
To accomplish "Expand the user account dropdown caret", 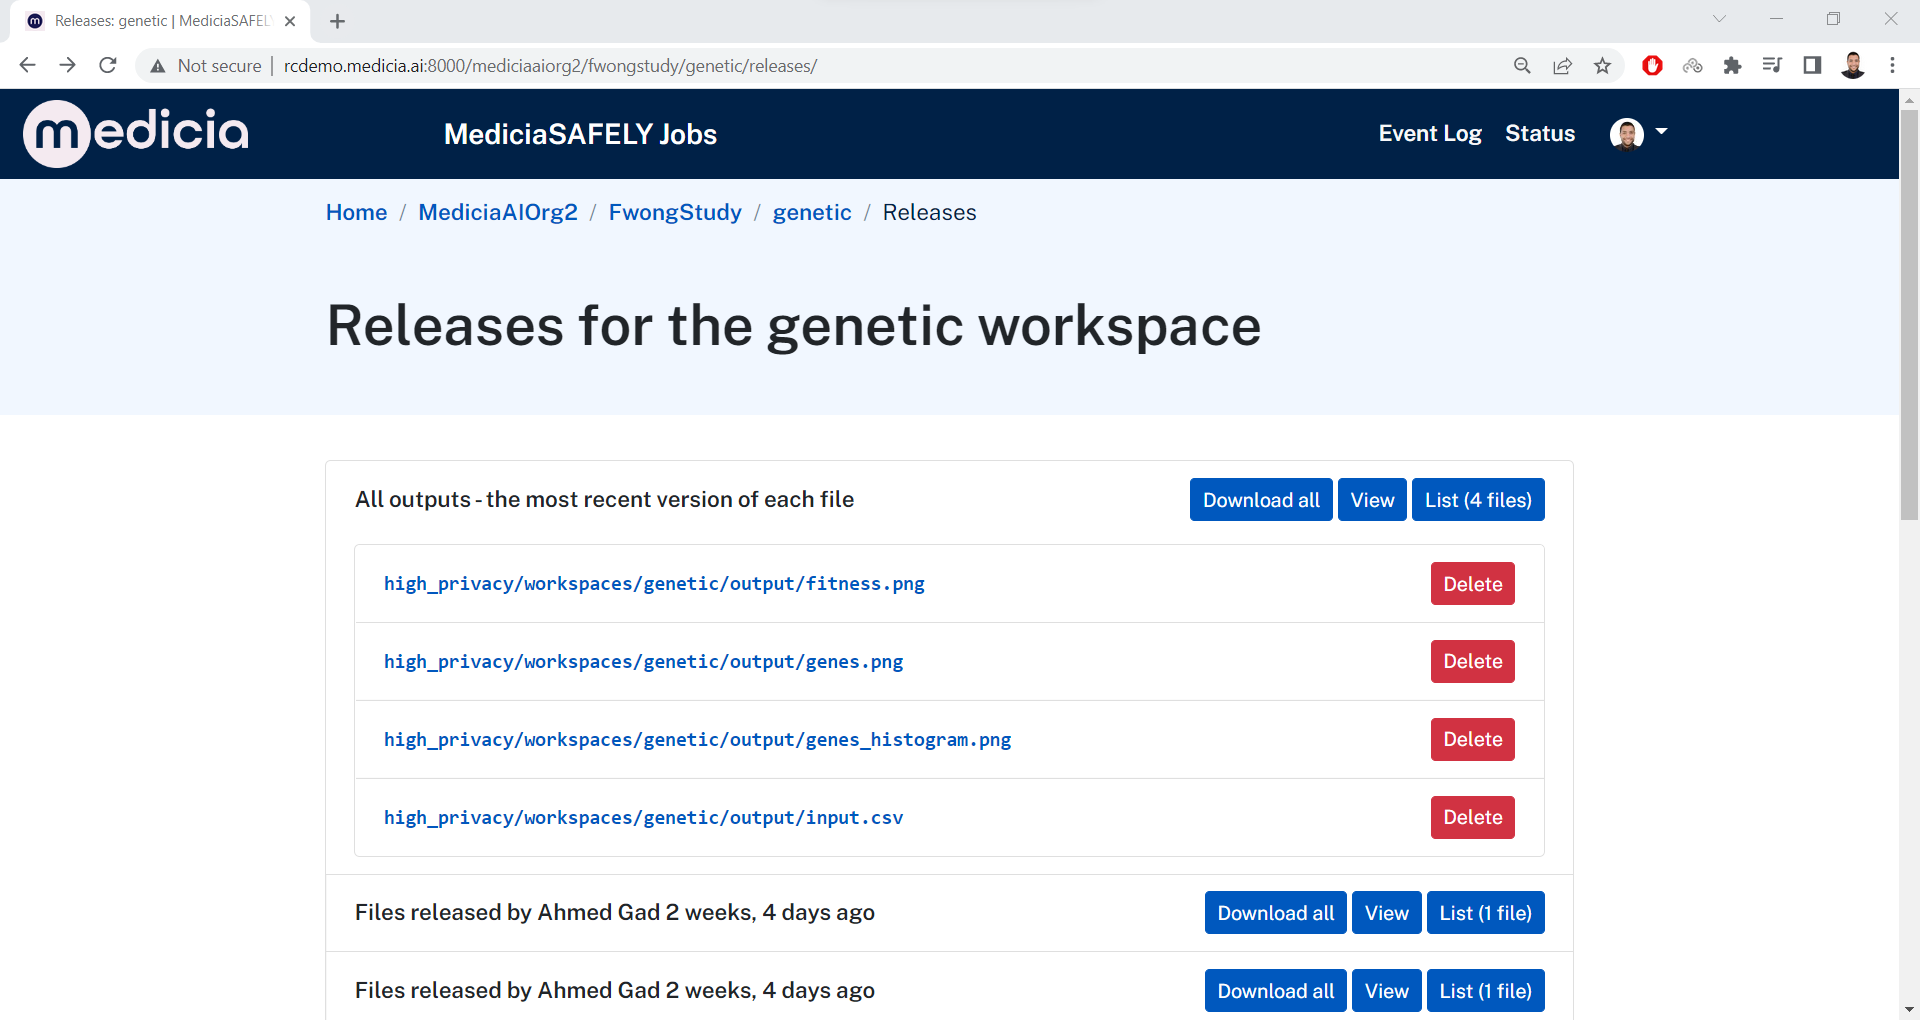I will (1661, 131).
